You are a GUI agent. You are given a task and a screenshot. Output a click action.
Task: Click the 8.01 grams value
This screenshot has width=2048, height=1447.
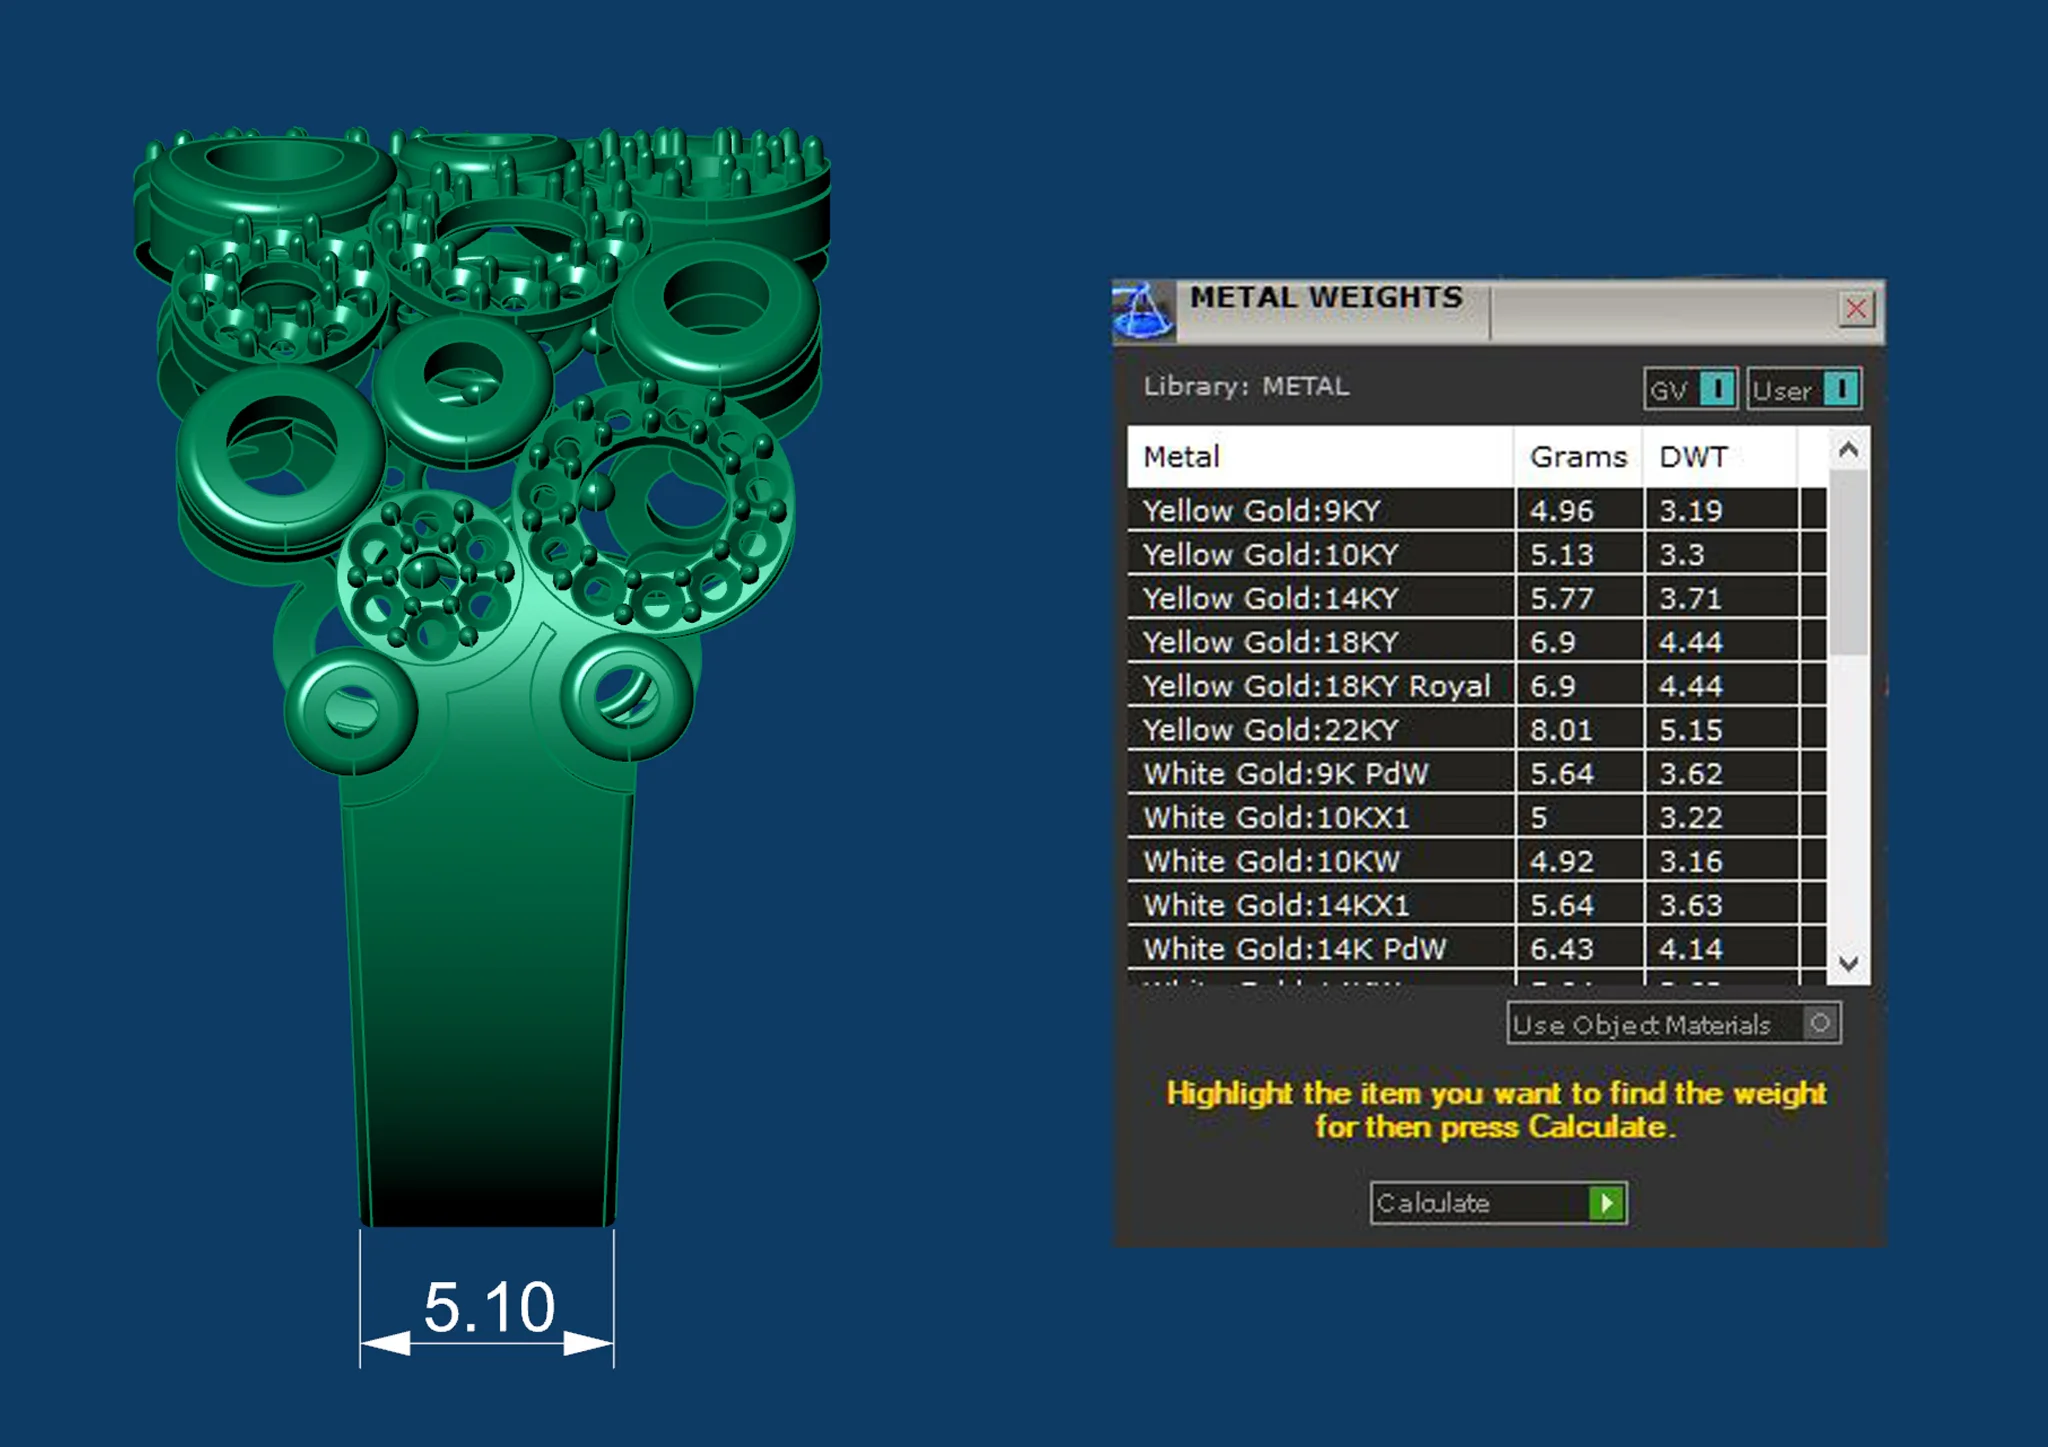coord(1561,730)
